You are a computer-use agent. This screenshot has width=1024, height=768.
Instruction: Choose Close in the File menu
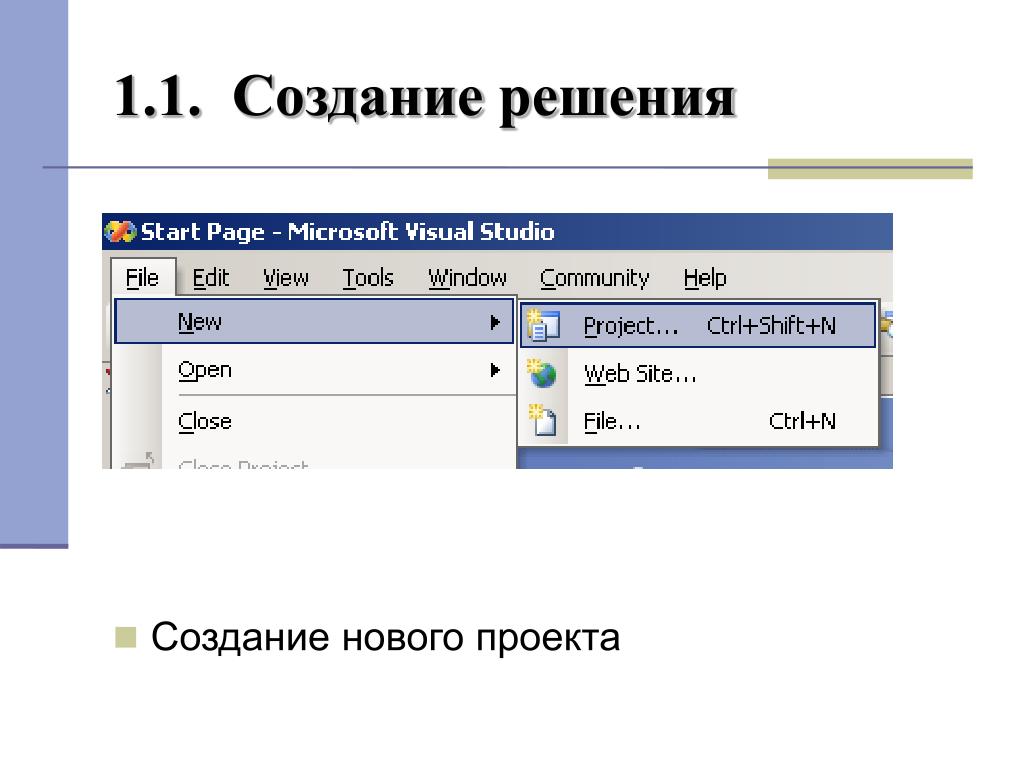(314, 421)
